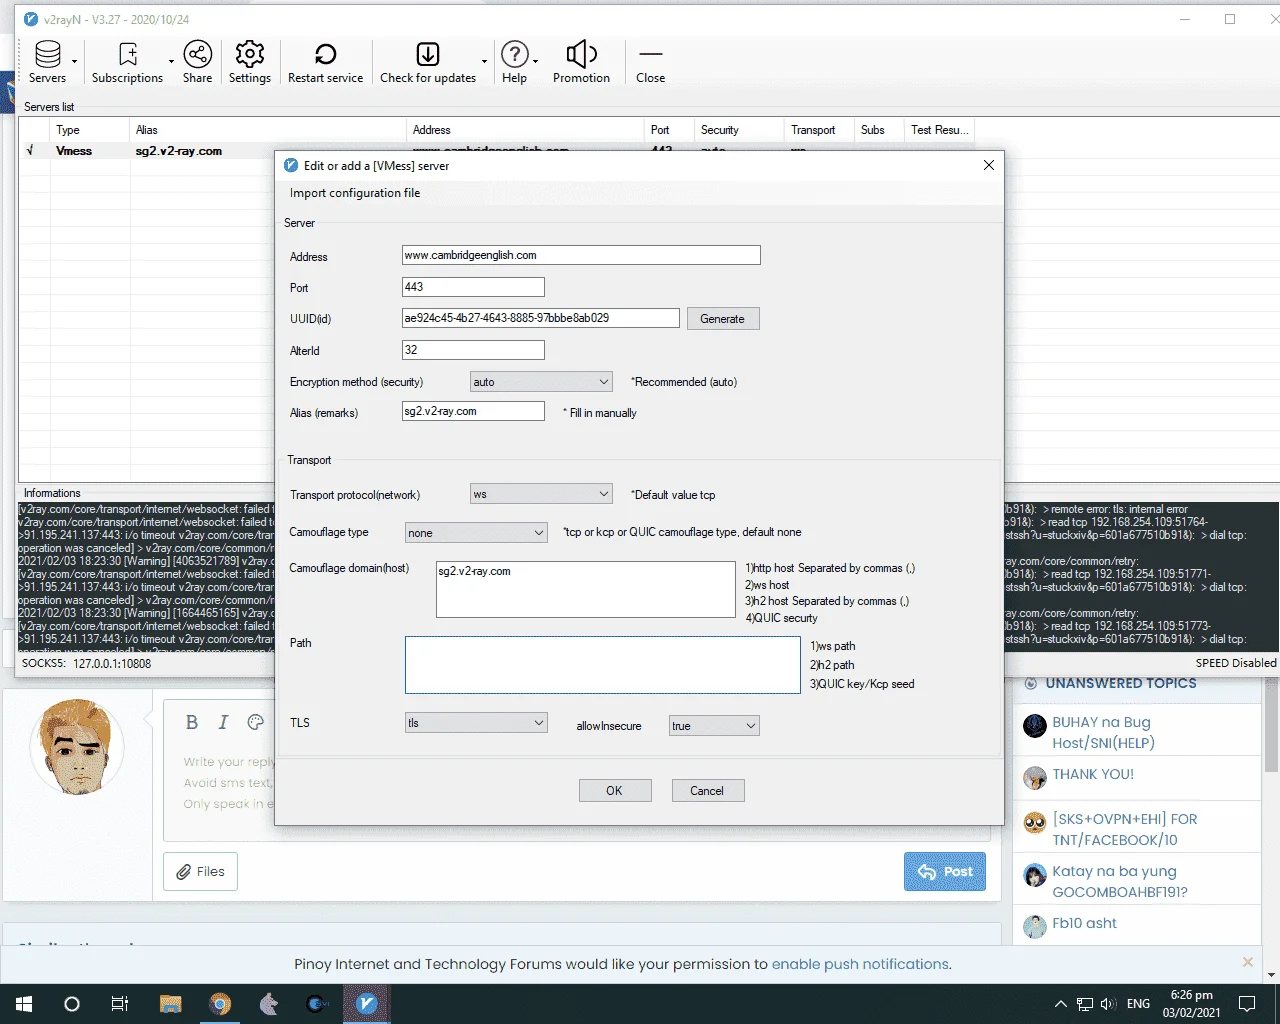Image resolution: width=1280 pixels, height=1024 pixels.
Task: Click the Post reply button
Action: [945, 871]
